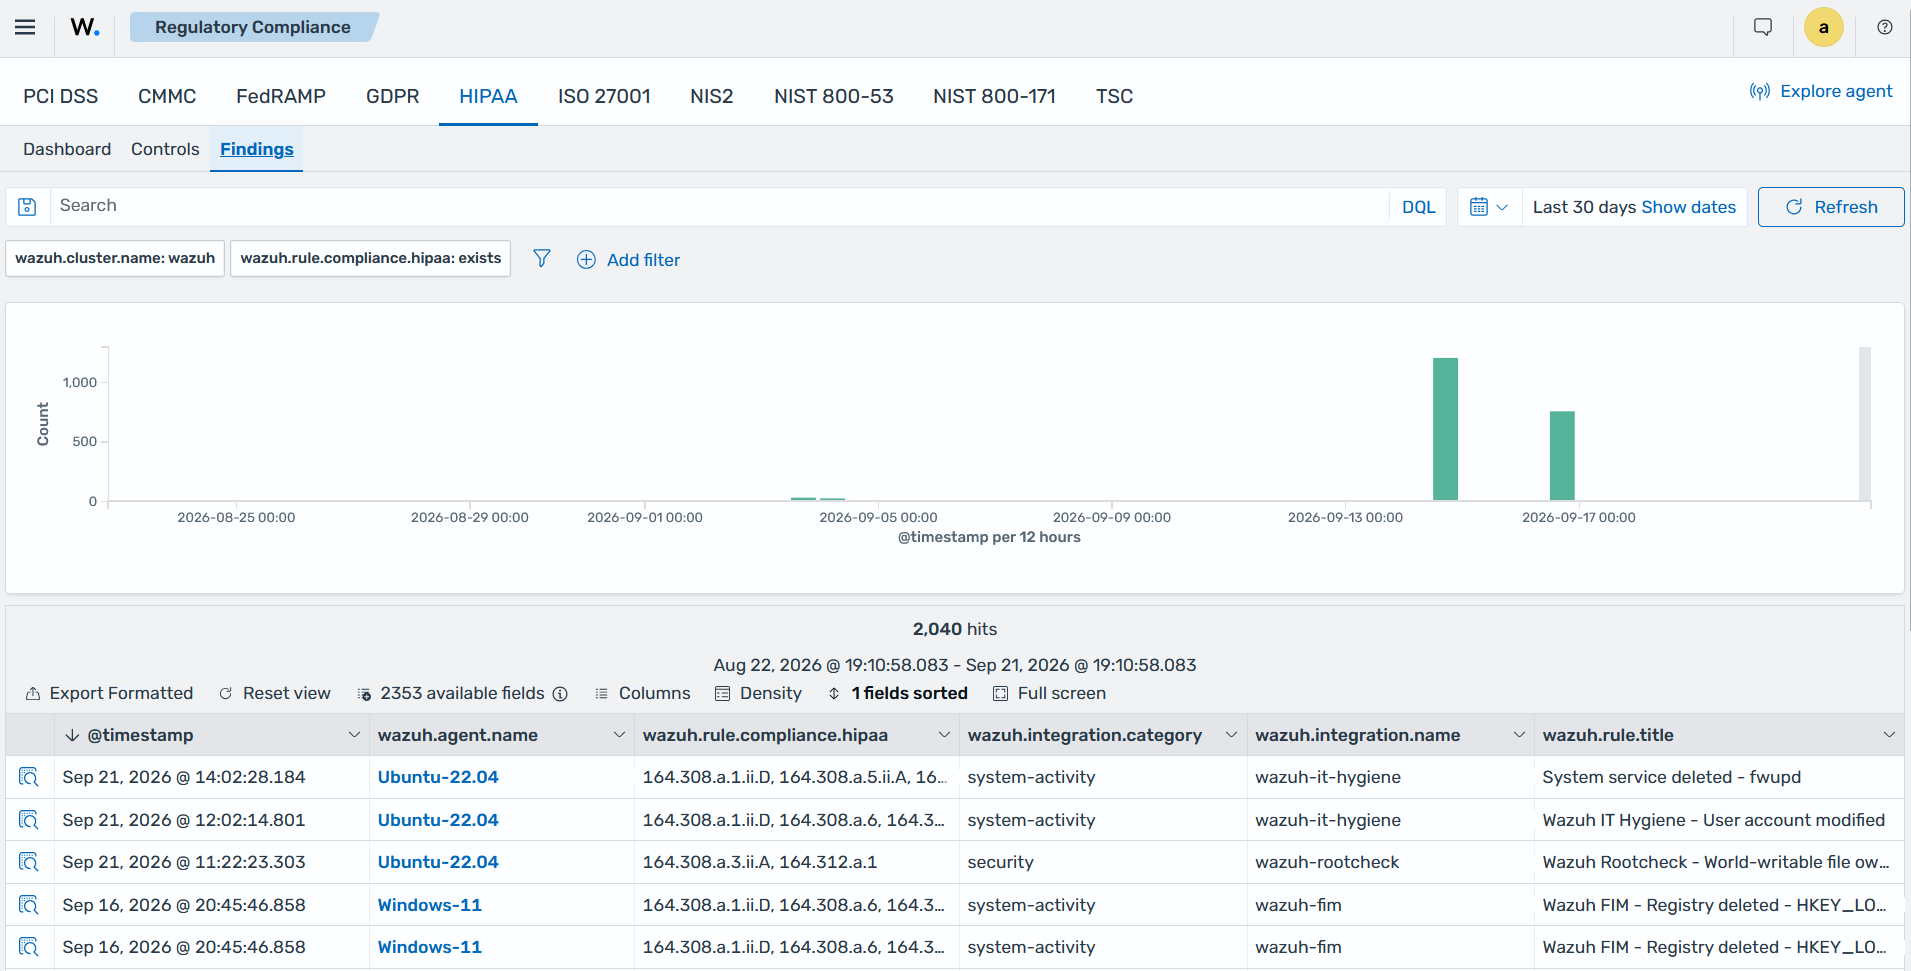Open the Columns settings
The width and height of the screenshot is (1911, 971).
point(642,693)
